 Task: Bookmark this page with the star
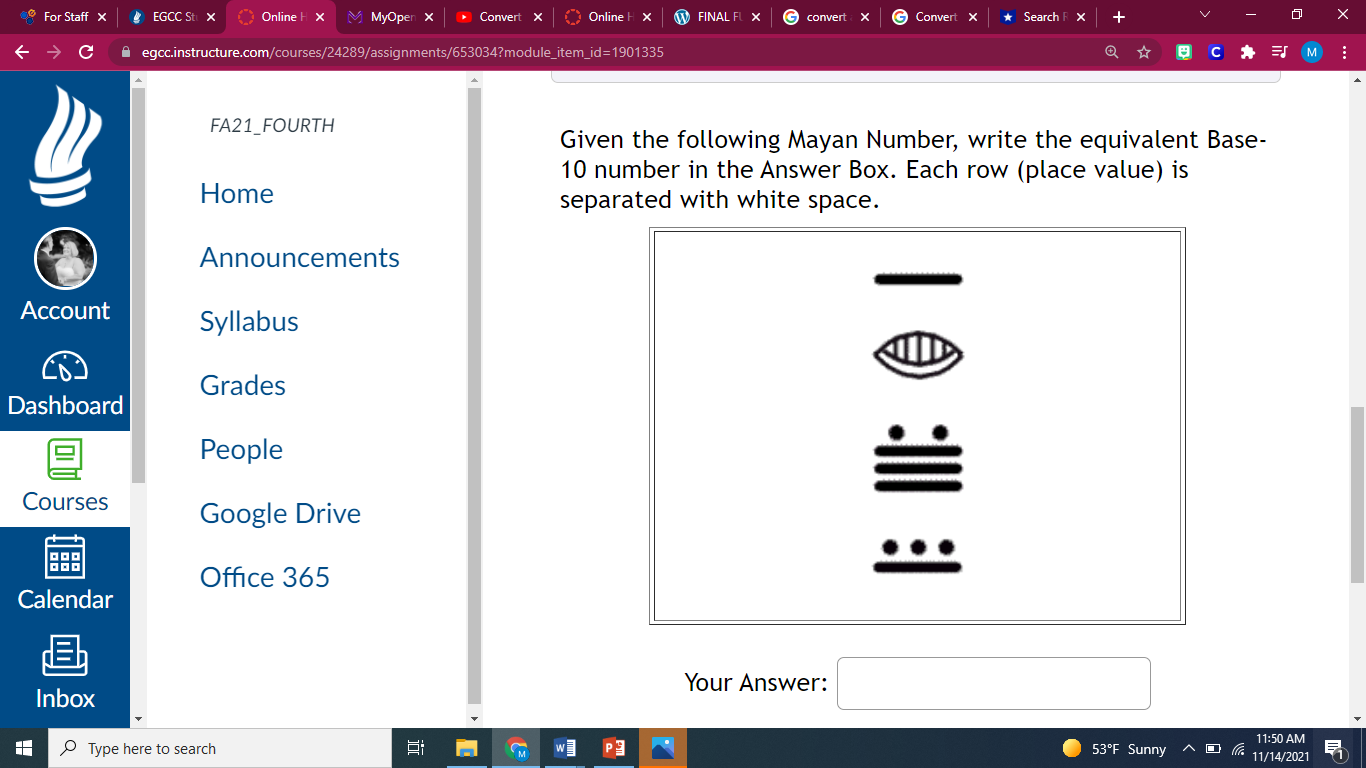pyautogui.click(x=1144, y=52)
